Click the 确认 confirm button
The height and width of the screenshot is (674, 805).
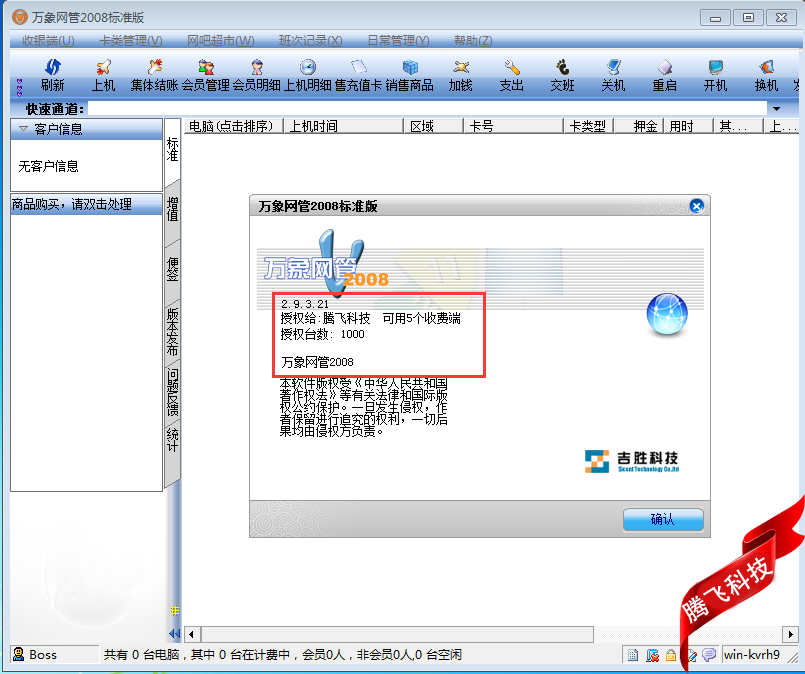663,519
